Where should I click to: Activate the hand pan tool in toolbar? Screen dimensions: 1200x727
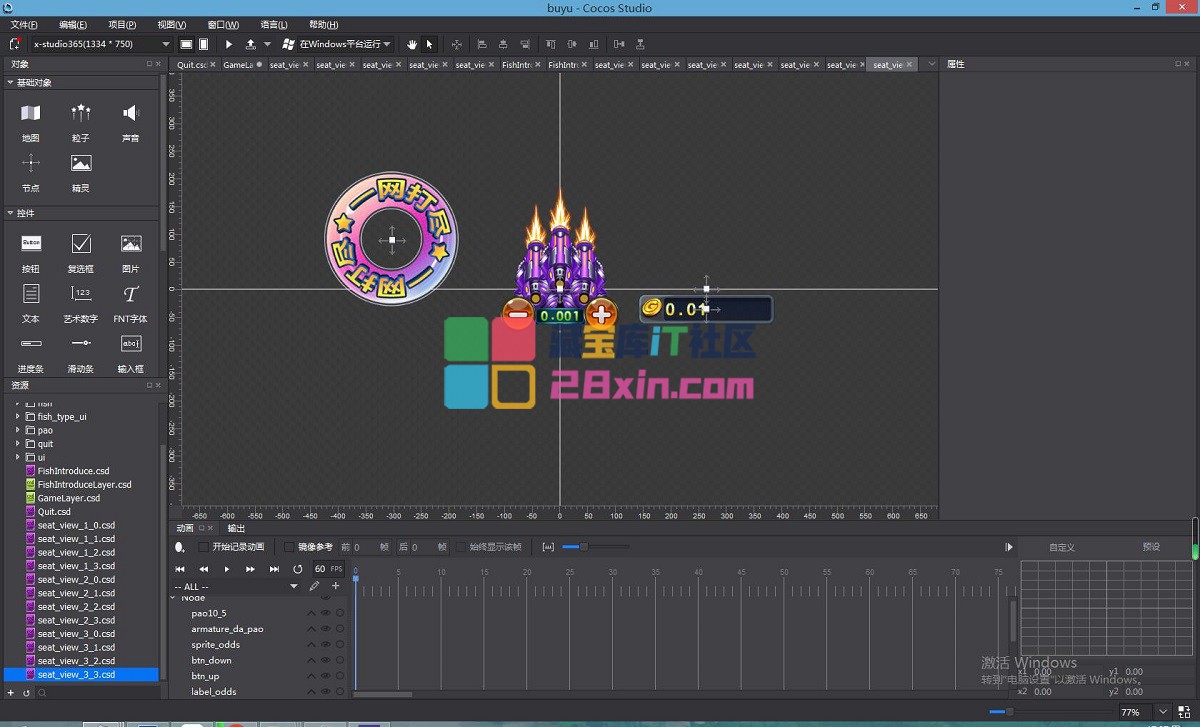coord(412,44)
